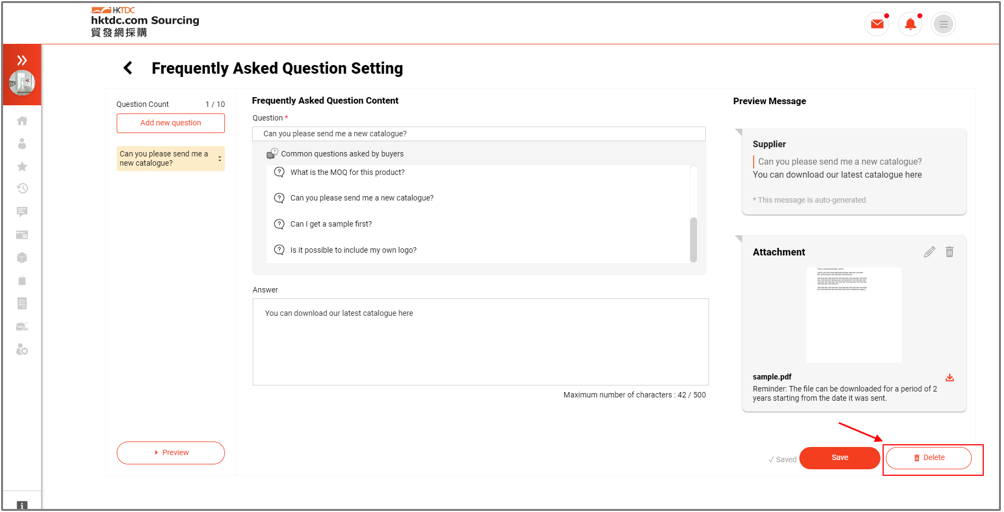Image resolution: width=1004 pixels, height=512 pixels.
Task: Remove the attachment with trash icon
Action: click(950, 252)
